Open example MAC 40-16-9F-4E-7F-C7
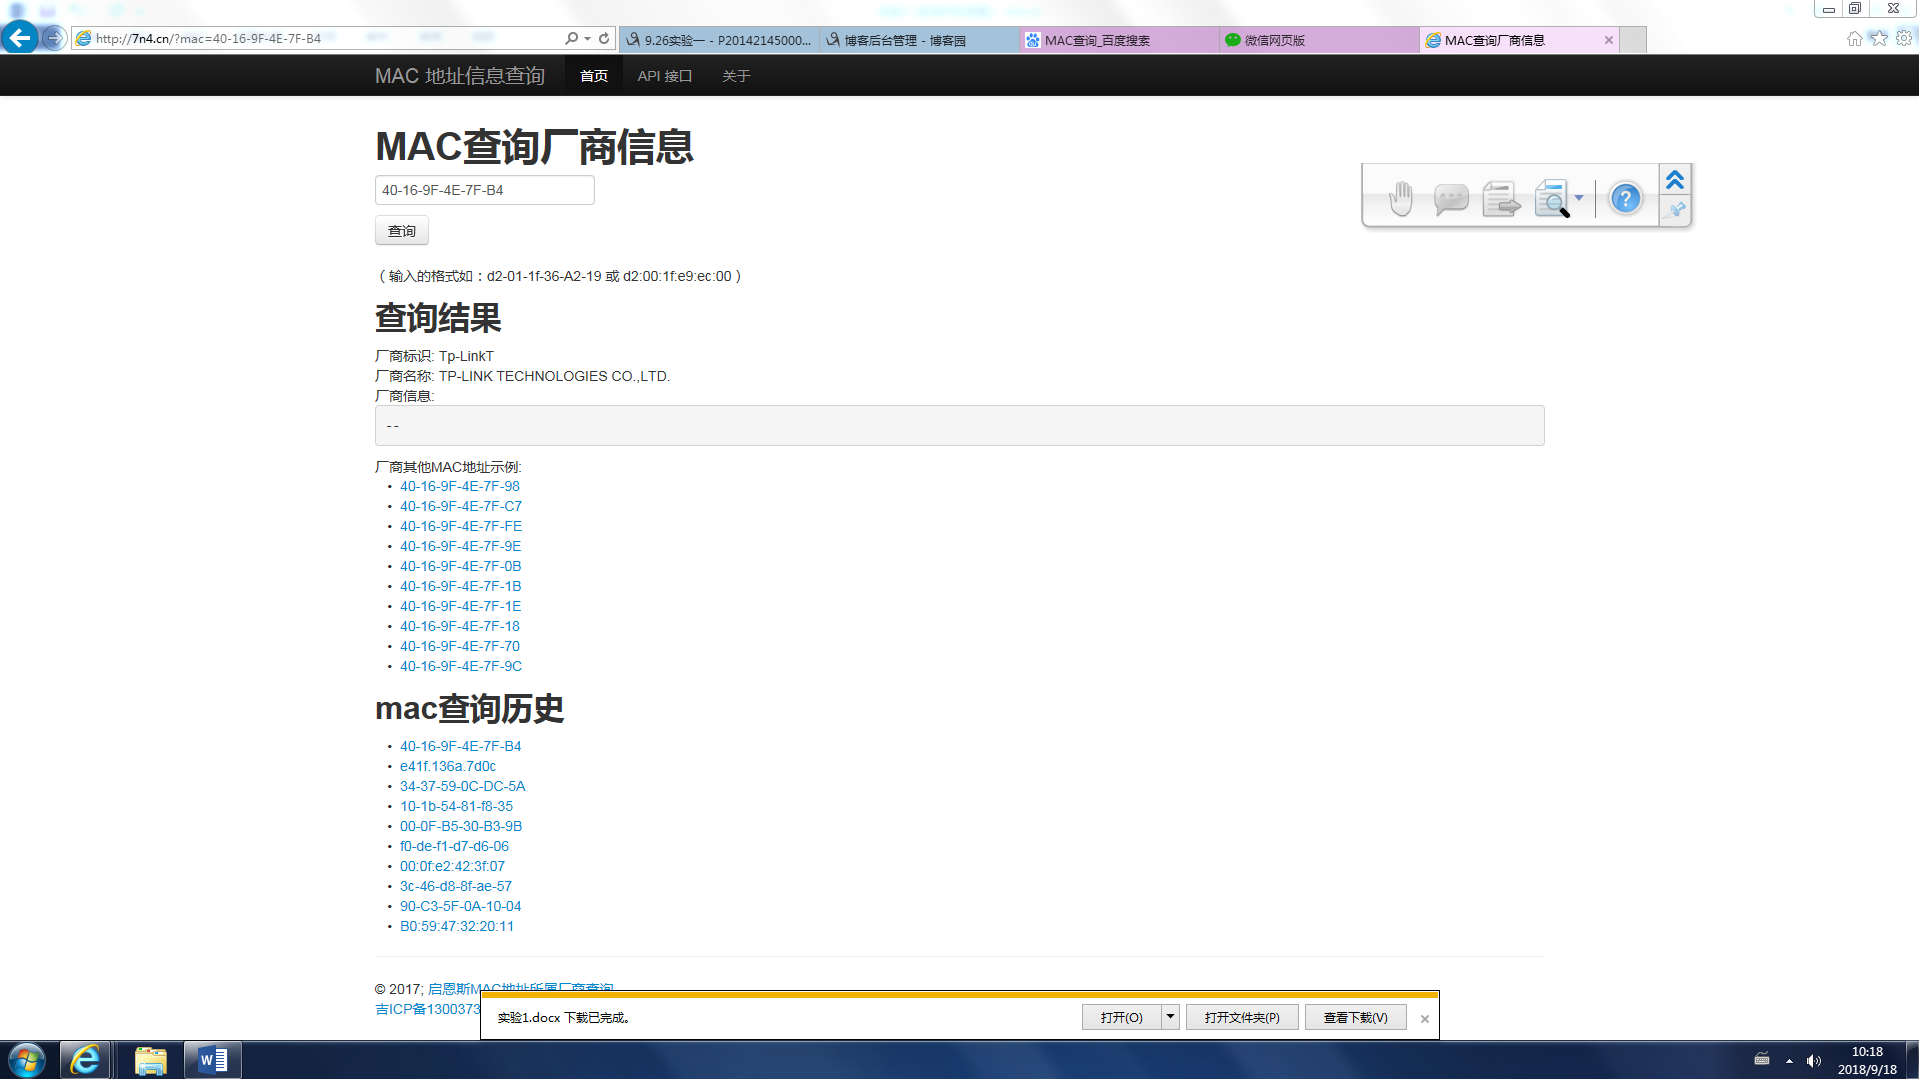This screenshot has width=1919, height=1079. (461, 507)
